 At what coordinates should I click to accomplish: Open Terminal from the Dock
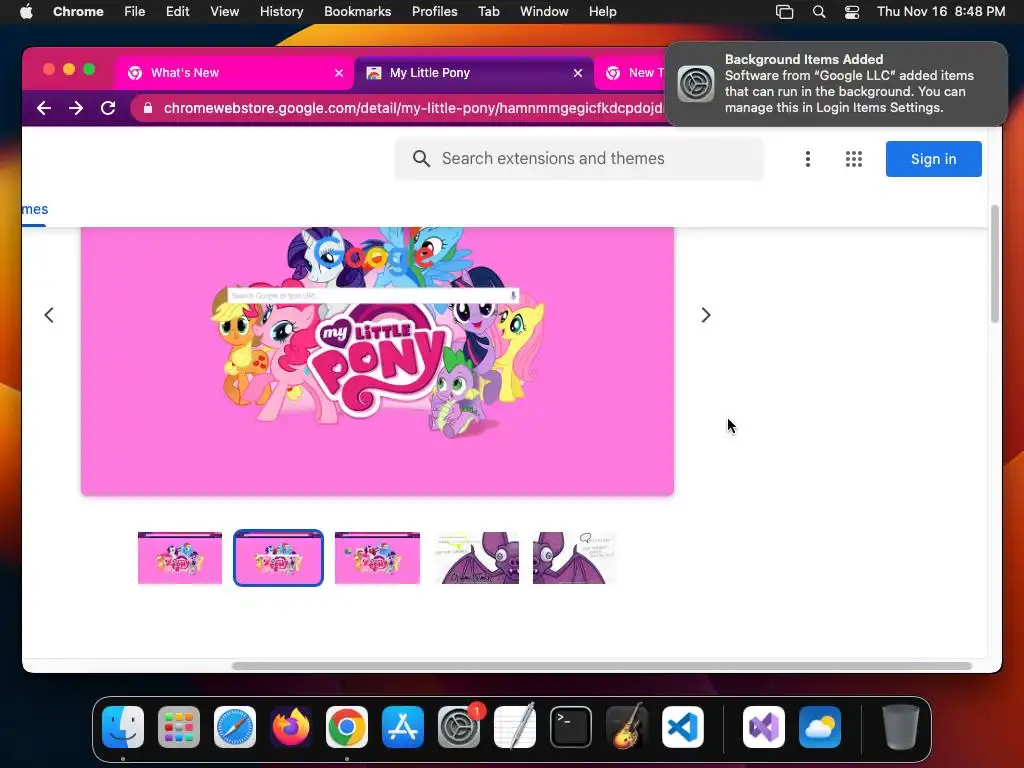[571, 727]
